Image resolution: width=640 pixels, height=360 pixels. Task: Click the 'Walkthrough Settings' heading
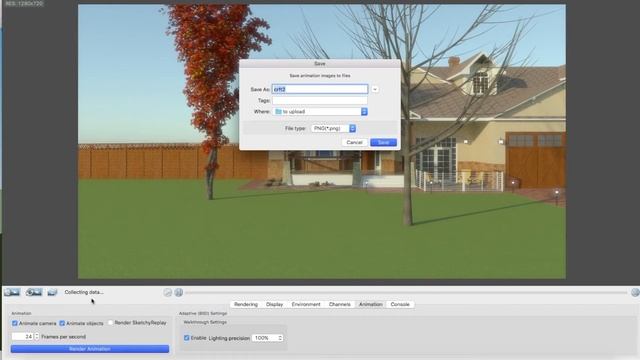[x=205, y=322]
